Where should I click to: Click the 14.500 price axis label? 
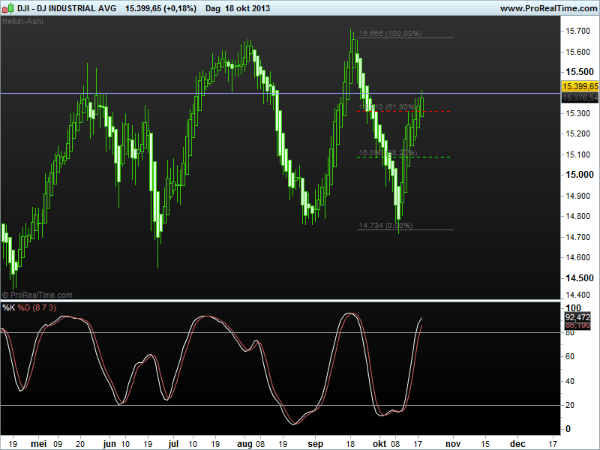pos(579,278)
